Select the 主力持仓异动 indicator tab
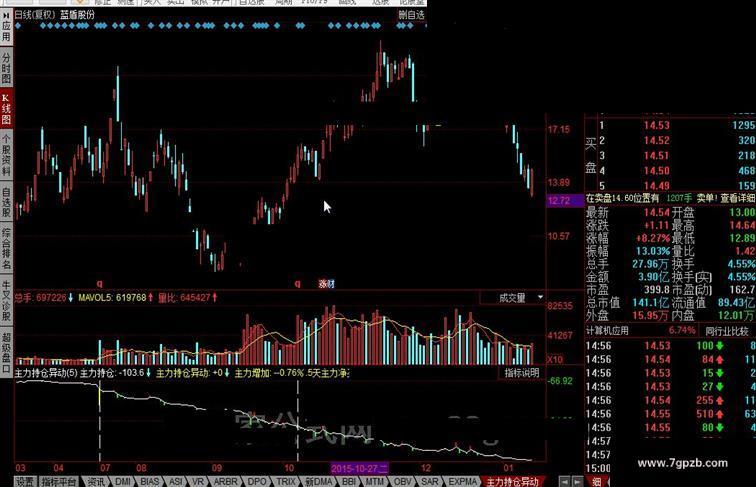The image size is (756, 487). pos(512,481)
